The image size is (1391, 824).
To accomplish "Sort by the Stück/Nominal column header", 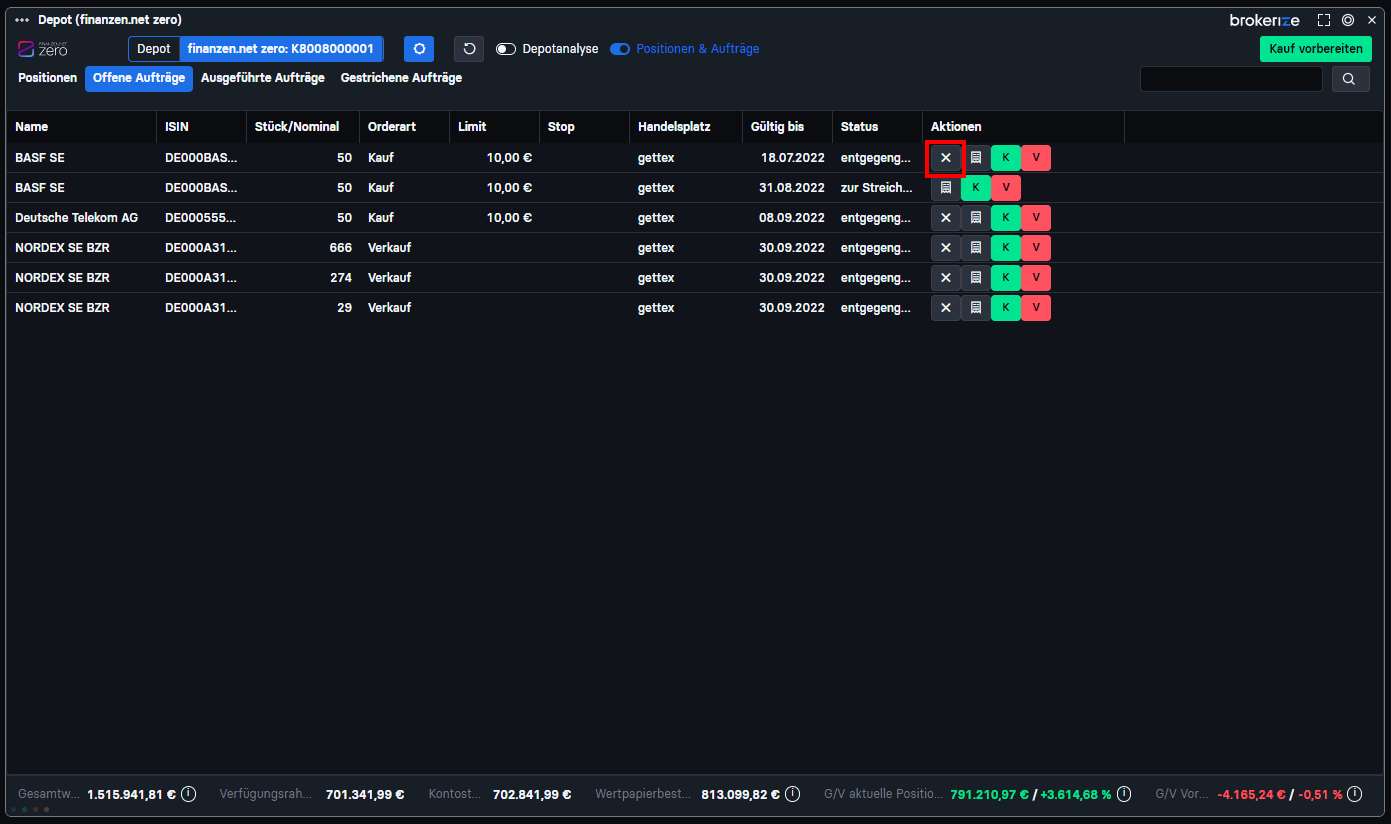I will point(303,127).
